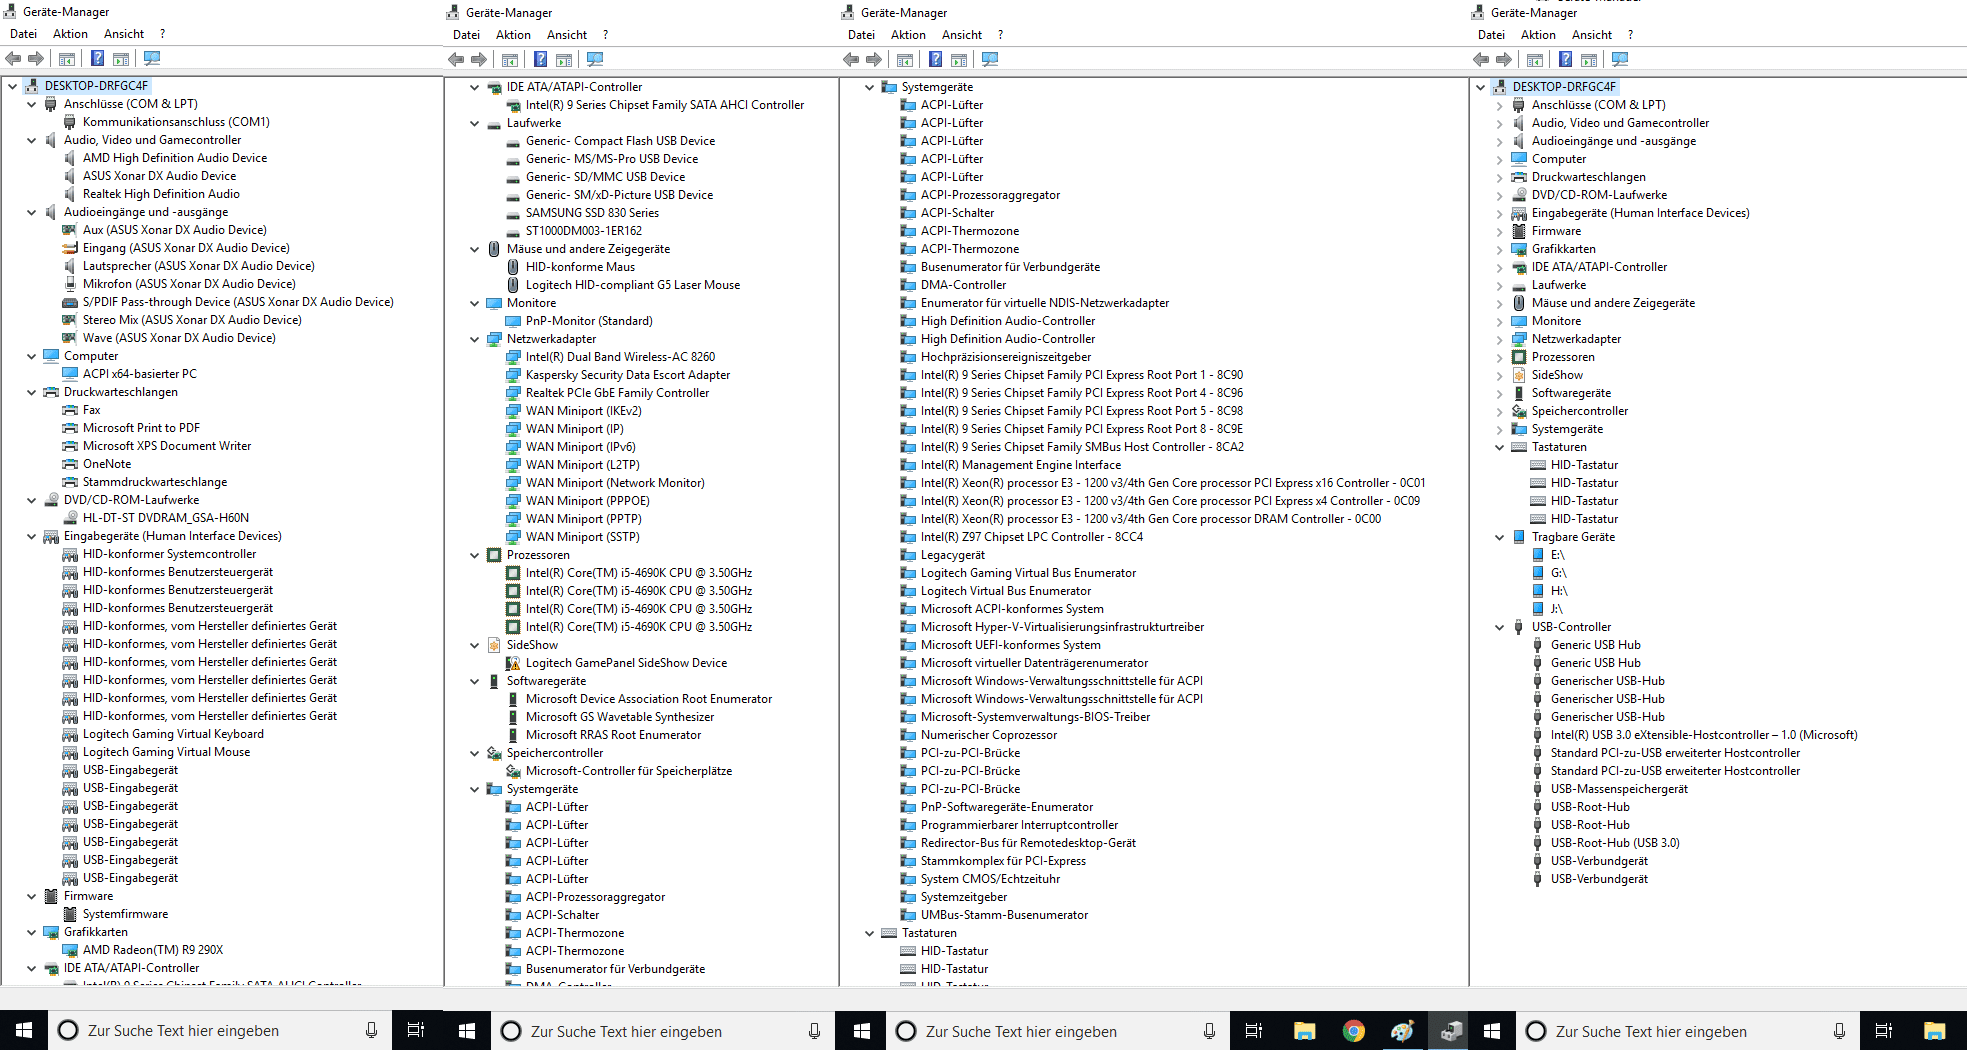
Task: Click the search box in the leftmost taskbar
Action: pyautogui.click(x=220, y=1031)
